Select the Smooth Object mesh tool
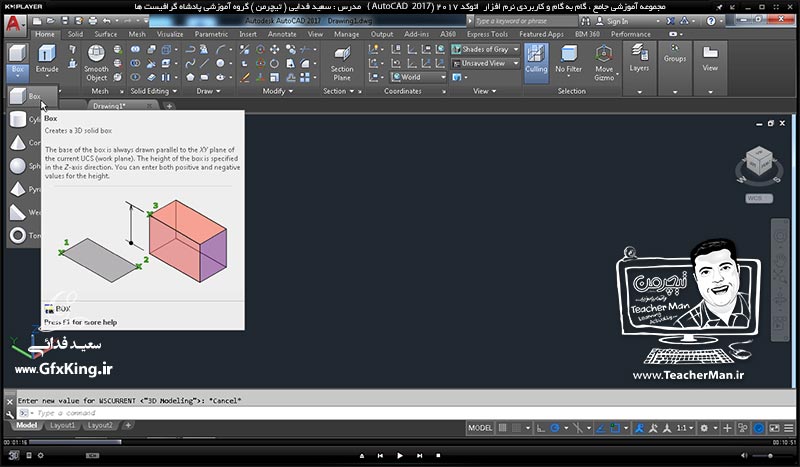 point(96,63)
